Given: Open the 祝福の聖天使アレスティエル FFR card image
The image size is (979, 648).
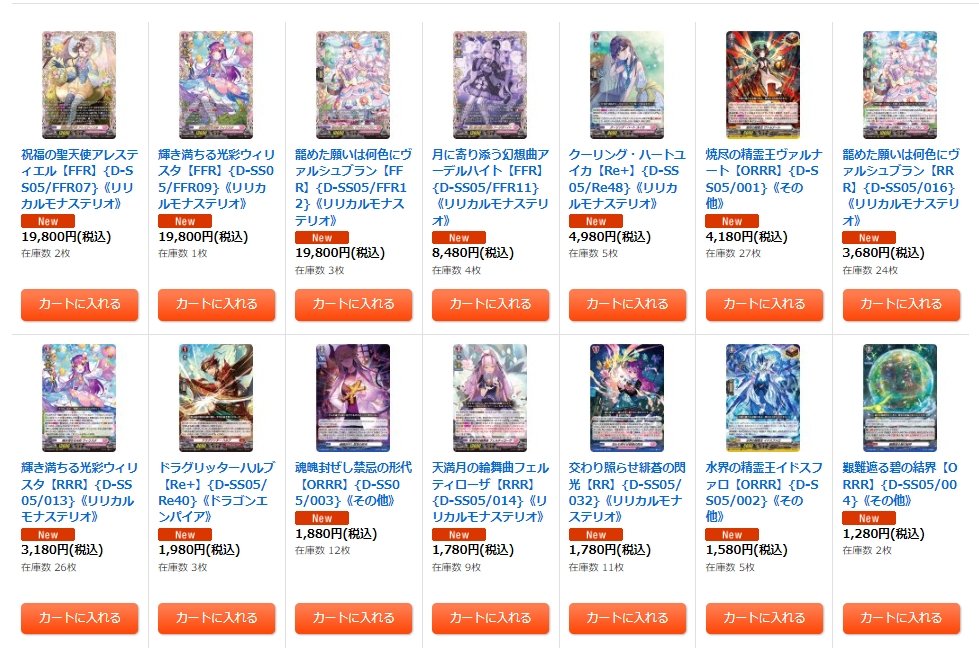Looking at the screenshot, I should (x=79, y=85).
